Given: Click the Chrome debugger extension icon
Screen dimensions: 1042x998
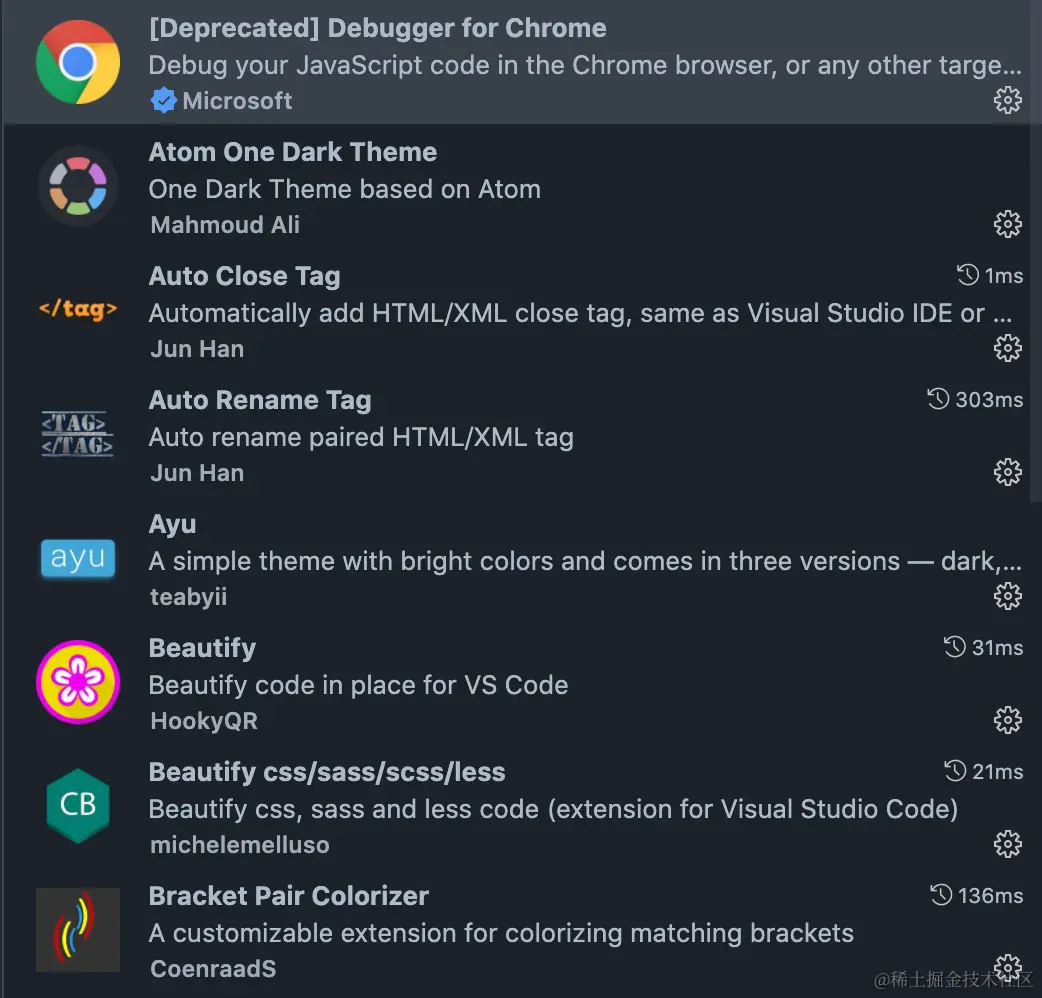Looking at the screenshot, I should point(78,62).
